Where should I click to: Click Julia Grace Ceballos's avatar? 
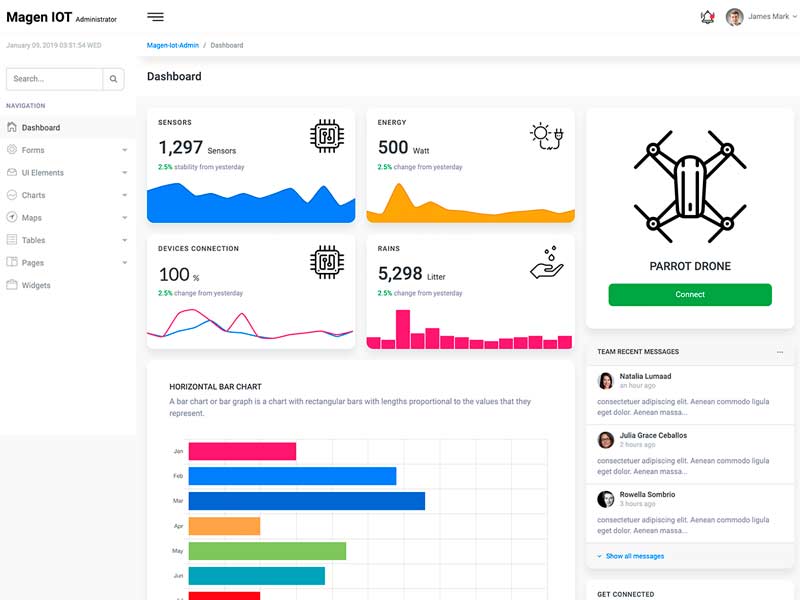606,440
